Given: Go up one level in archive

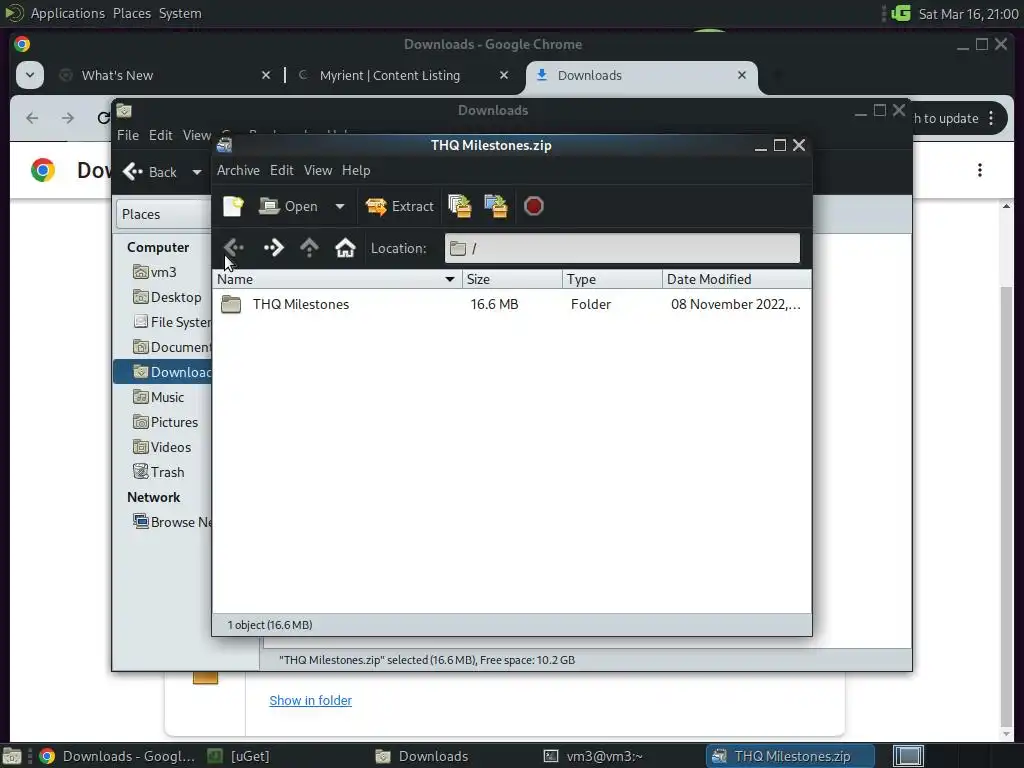Looking at the screenshot, I should [x=309, y=248].
